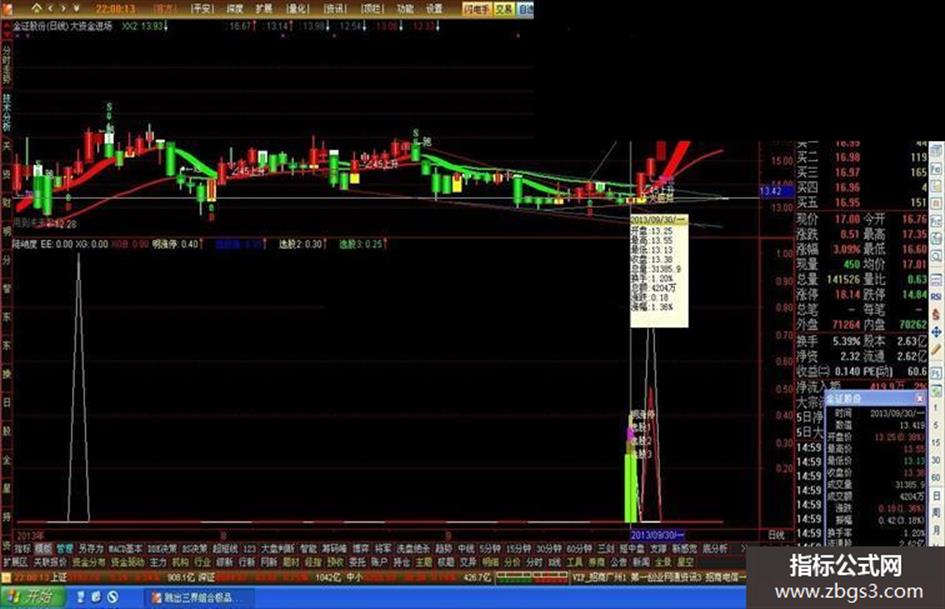945x609 pixels.
Task: Click 买二 price 16.98 in order book
Action: point(847,157)
